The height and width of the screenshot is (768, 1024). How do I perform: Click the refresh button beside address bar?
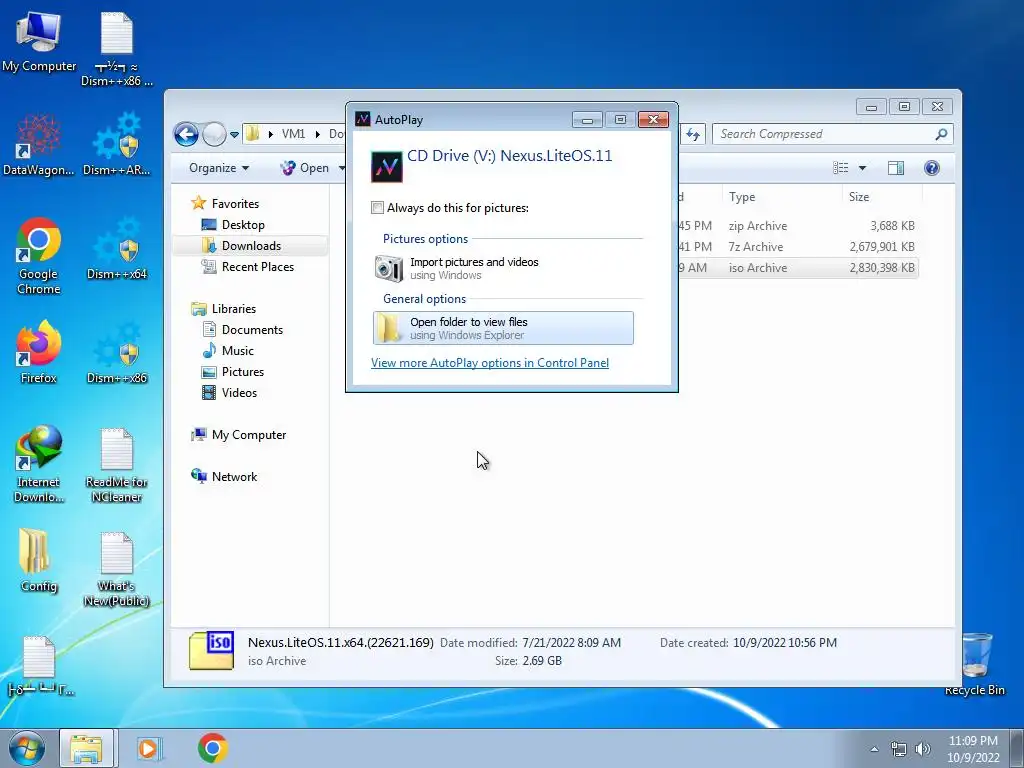(693, 135)
